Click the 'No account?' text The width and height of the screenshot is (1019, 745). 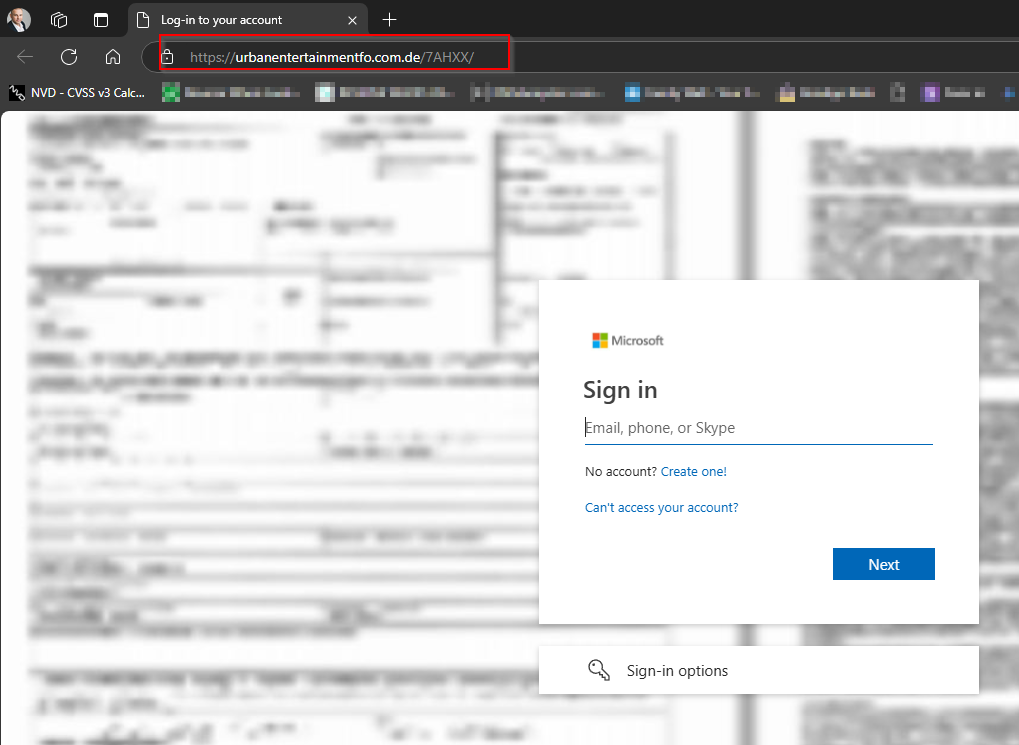tap(621, 472)
